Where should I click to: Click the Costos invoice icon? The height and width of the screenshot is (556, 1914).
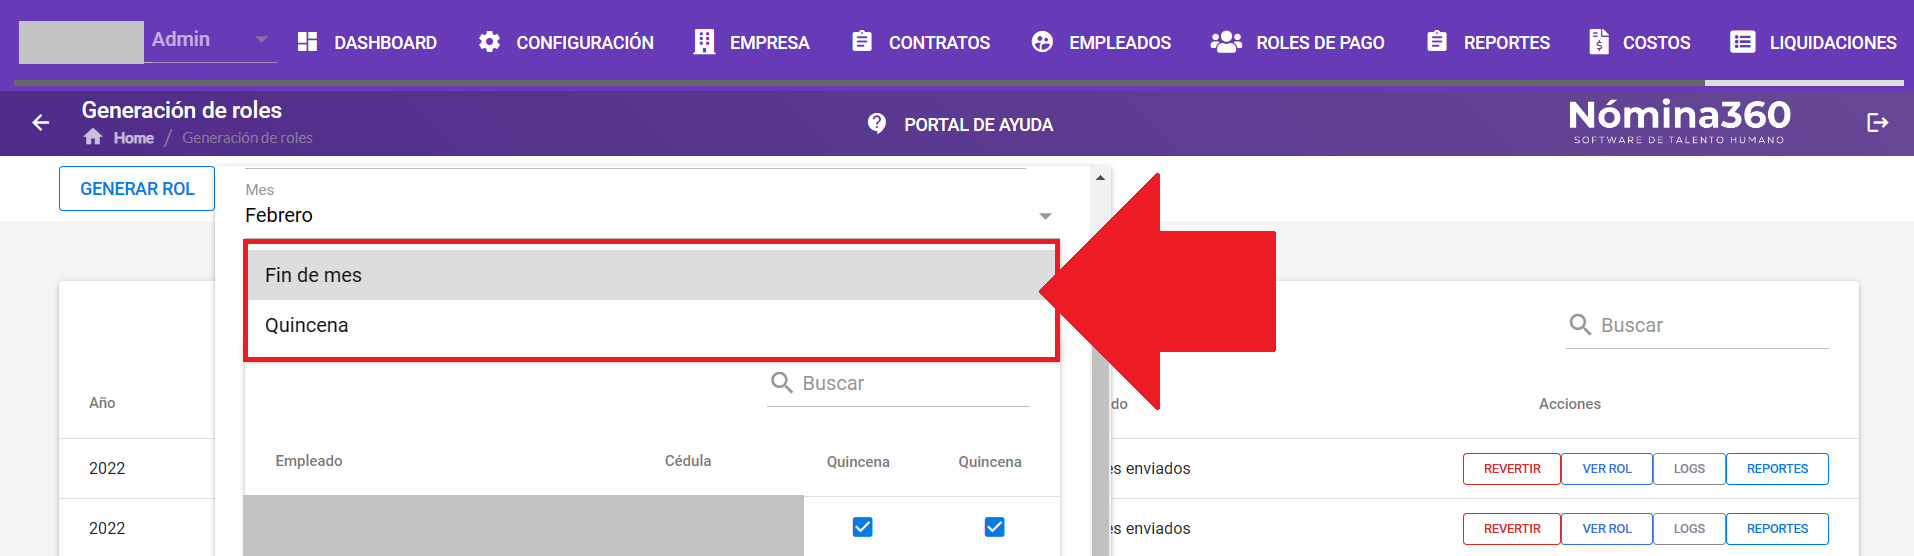pos(1599,42)
